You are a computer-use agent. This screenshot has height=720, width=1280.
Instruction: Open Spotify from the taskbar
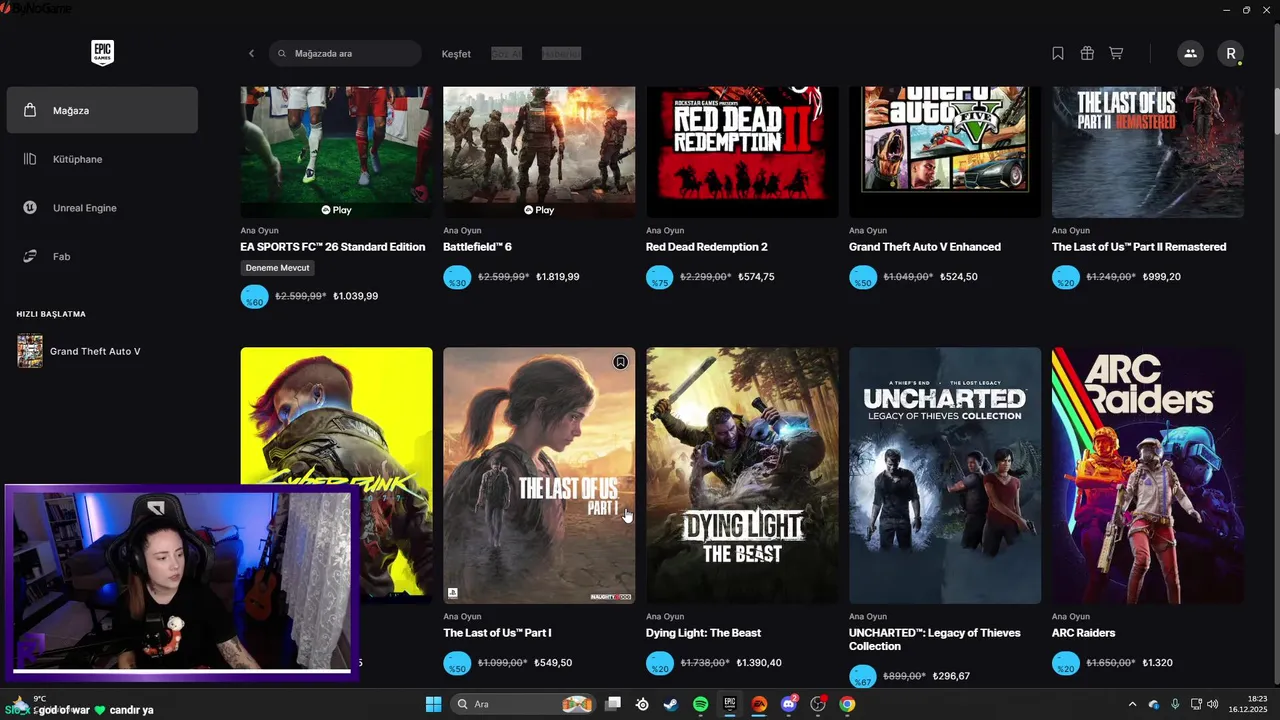(x=701, y=704)
